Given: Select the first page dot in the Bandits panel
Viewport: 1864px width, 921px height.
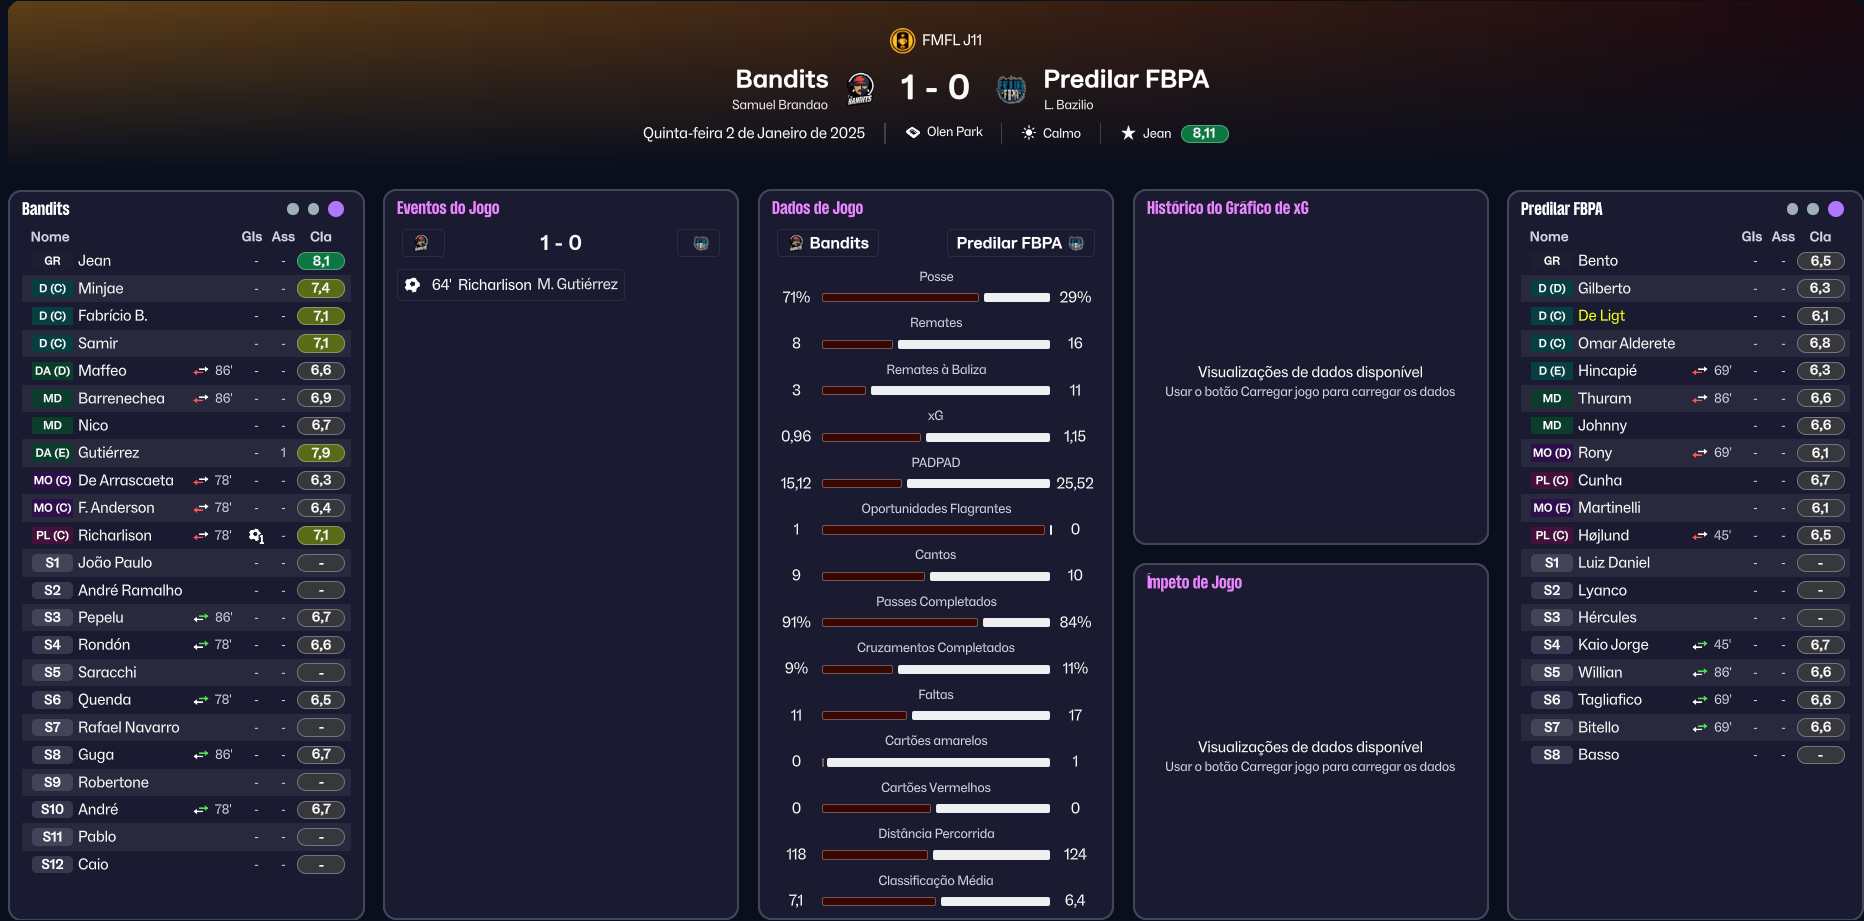Looking at the screenshot, I should point(293,209).
